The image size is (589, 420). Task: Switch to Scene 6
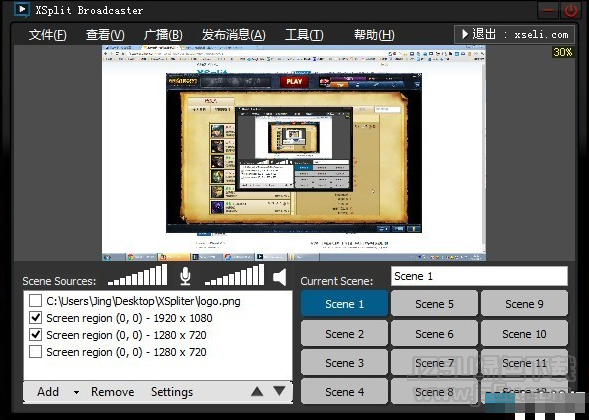pyautogui.click(x=434, y=334)
